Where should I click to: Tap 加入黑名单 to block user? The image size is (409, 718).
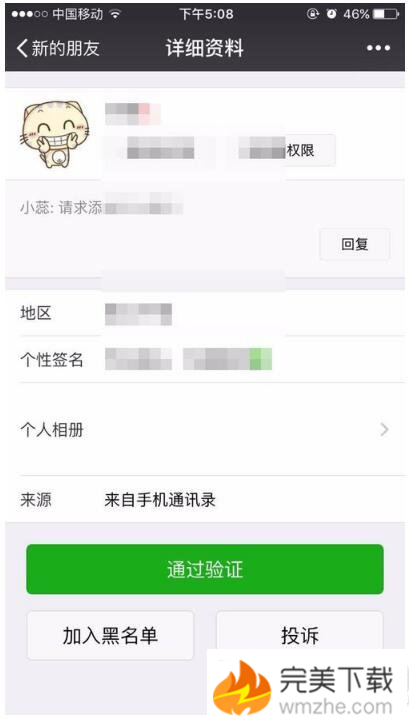[x=110, y=635]
